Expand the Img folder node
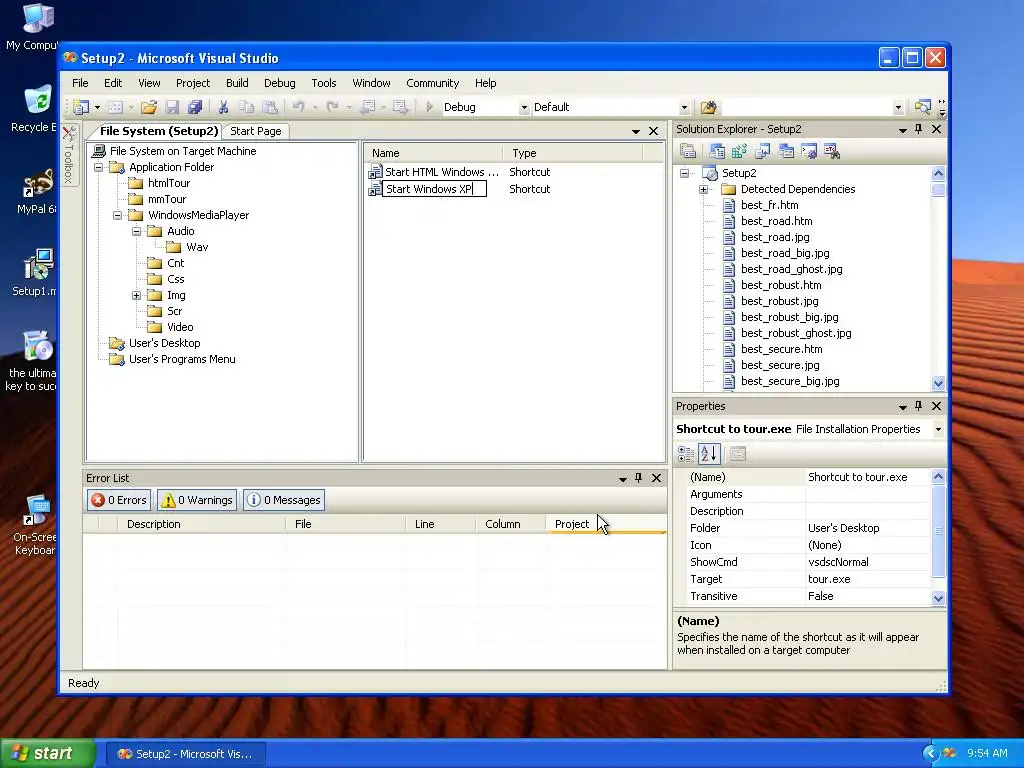Screen dimensions: 1024x768 tap(136, 295)
